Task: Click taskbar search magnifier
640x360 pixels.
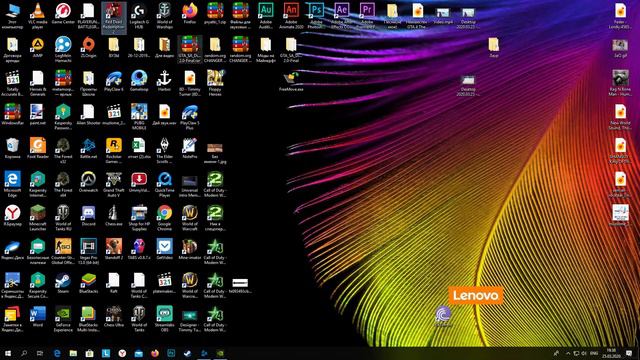Action: pyautogui.click(x=24, y=353)
